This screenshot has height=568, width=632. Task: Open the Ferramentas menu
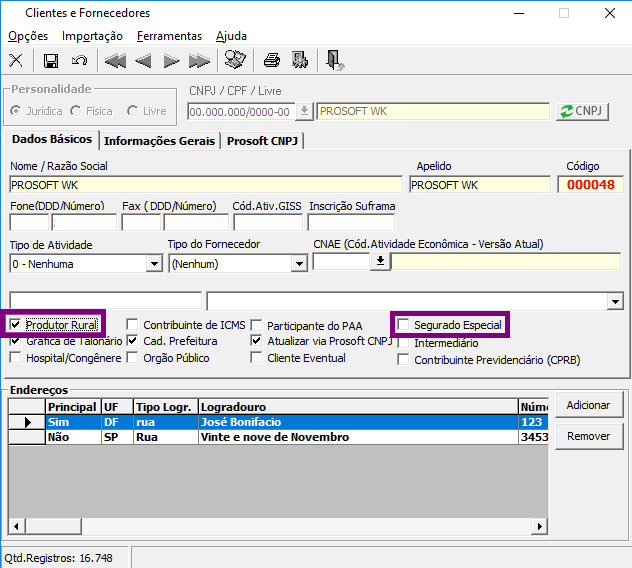(169, 36)
